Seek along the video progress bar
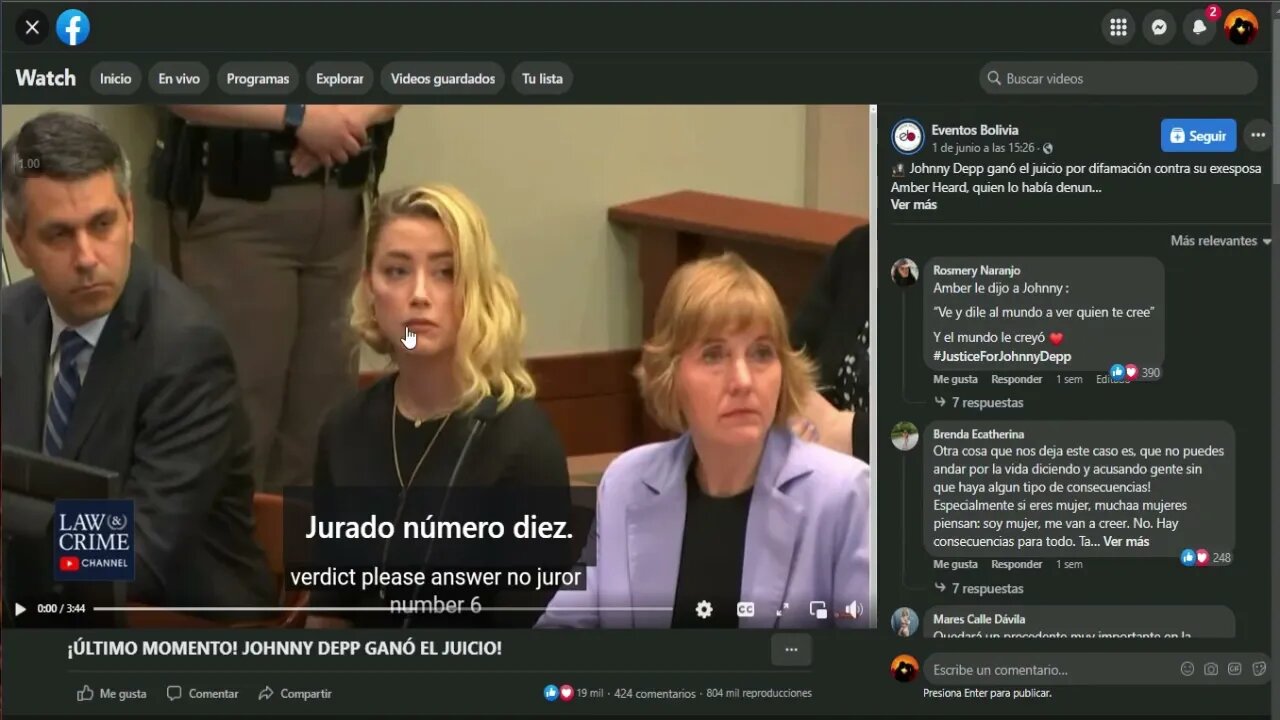The width and height of the screenshot is (1280, 720). point(383,608)
